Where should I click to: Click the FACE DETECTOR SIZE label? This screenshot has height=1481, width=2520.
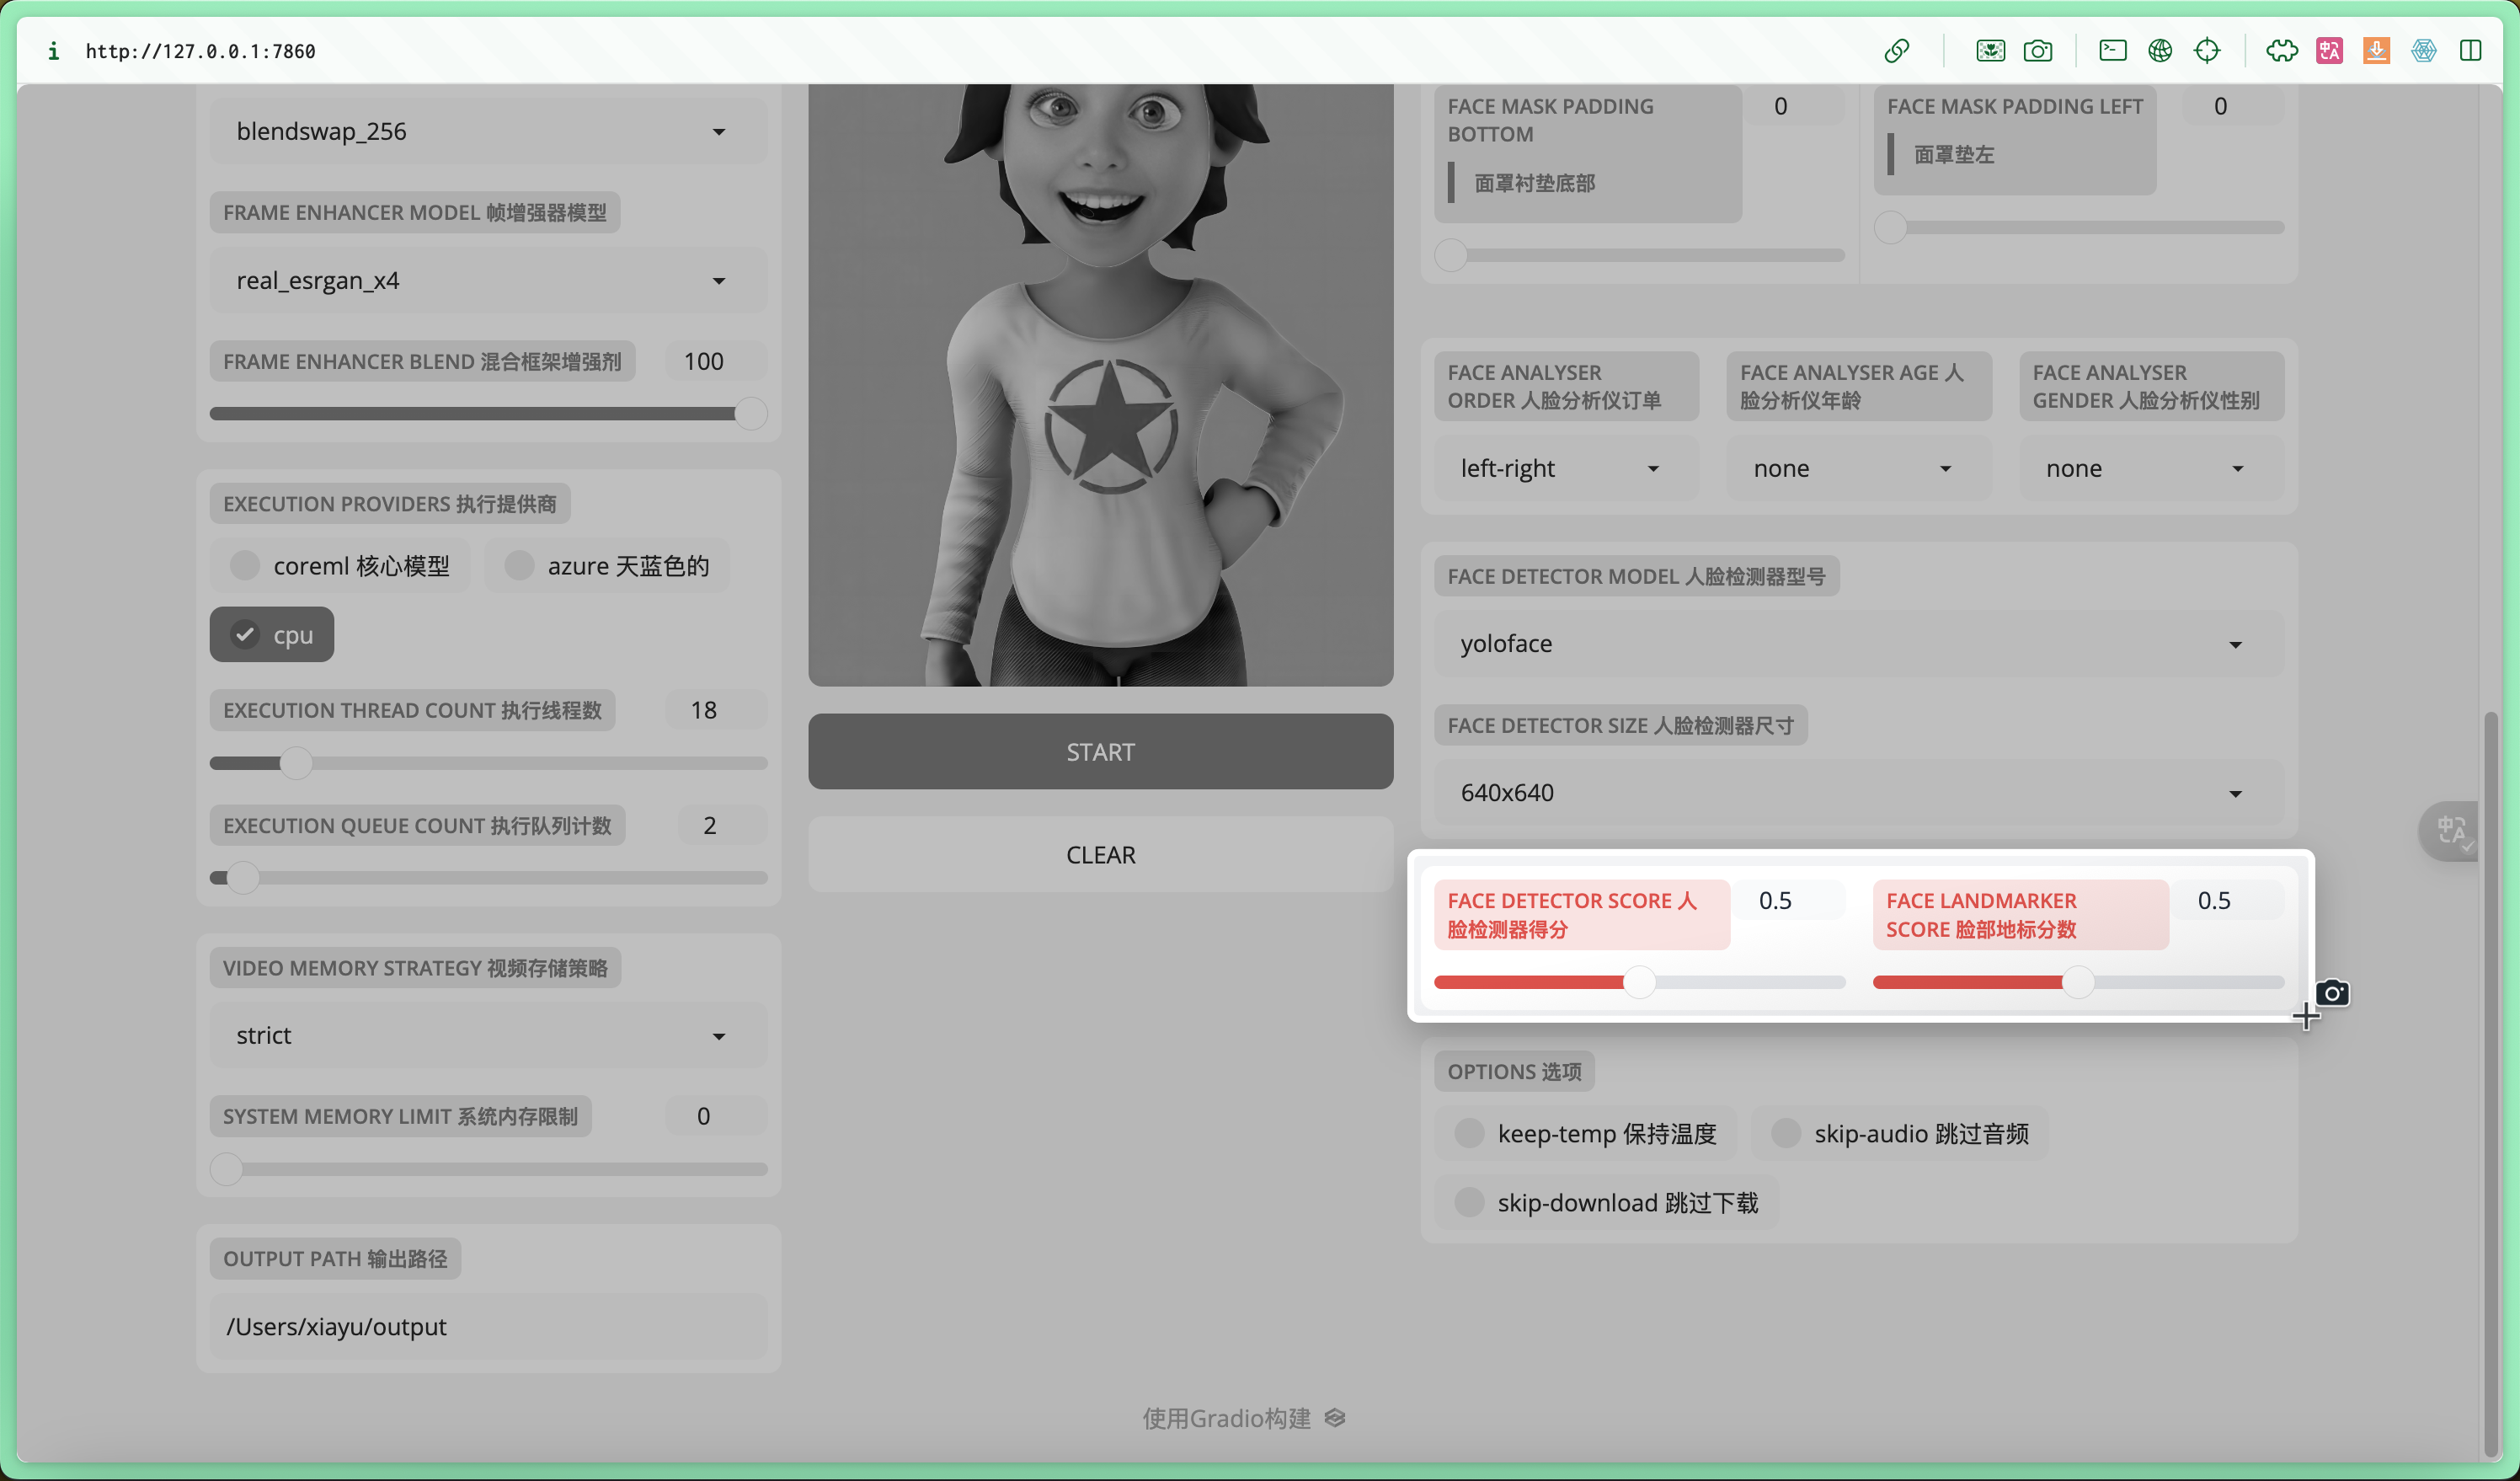click(x=1620, y=725)
